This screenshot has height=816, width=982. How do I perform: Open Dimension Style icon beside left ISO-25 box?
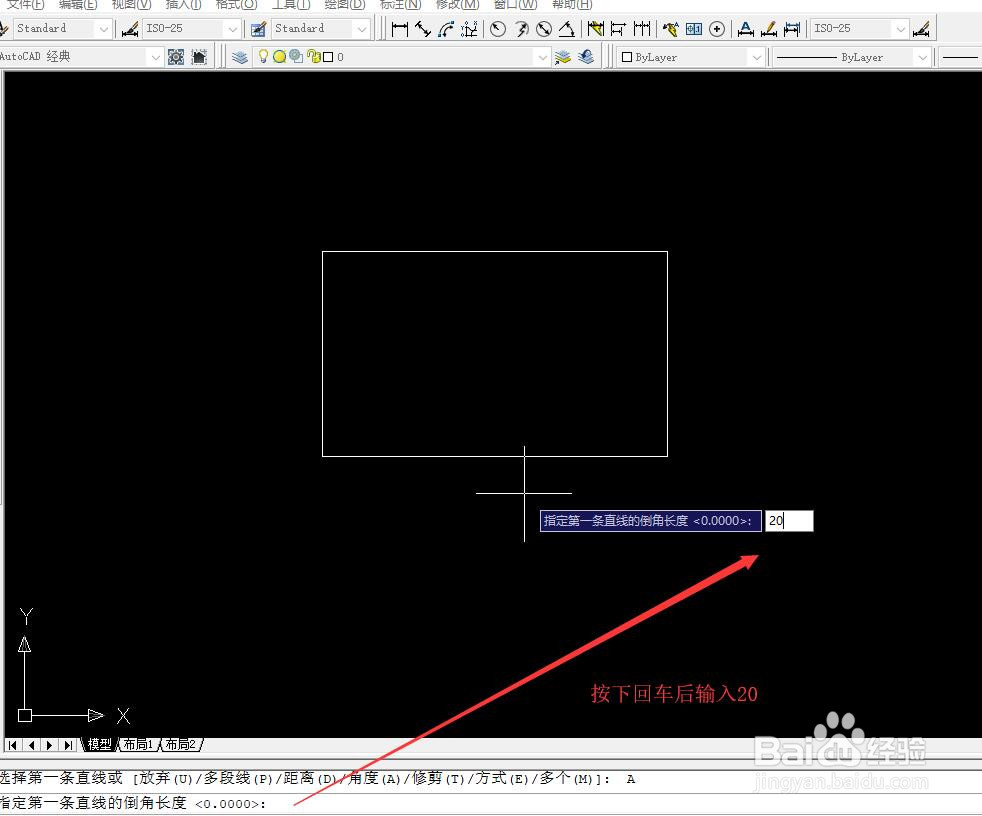pyautogui.click(x=130, y=29)
